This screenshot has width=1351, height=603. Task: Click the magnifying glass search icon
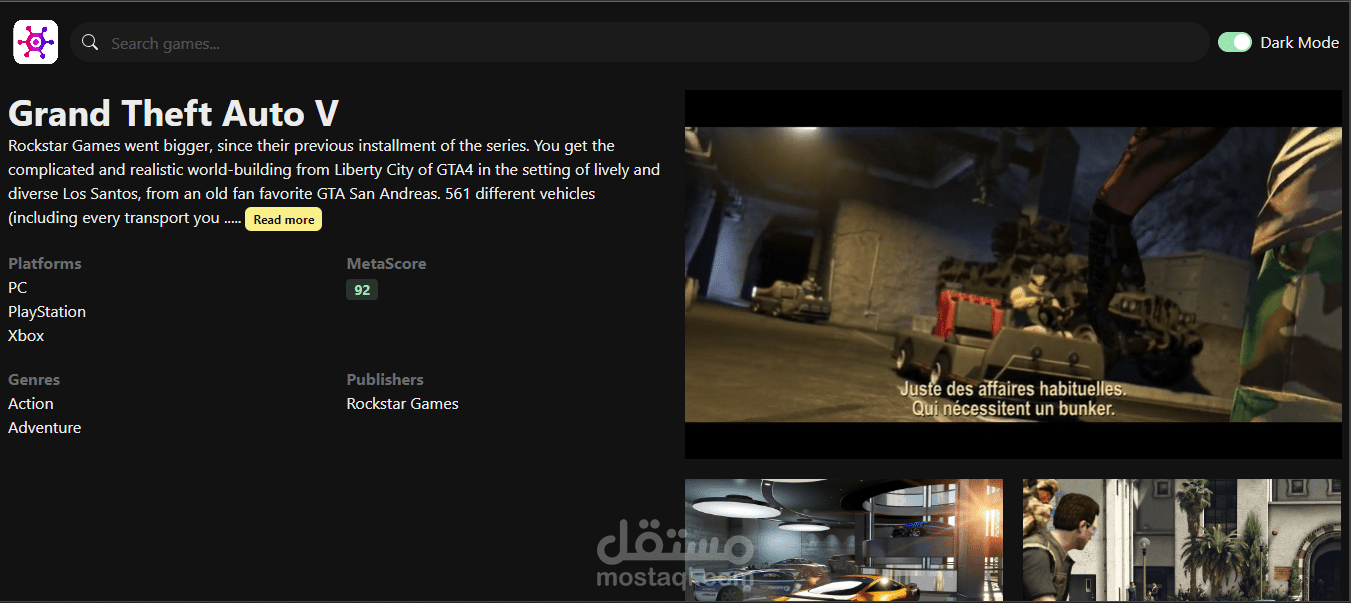click(x=90, y=42)
